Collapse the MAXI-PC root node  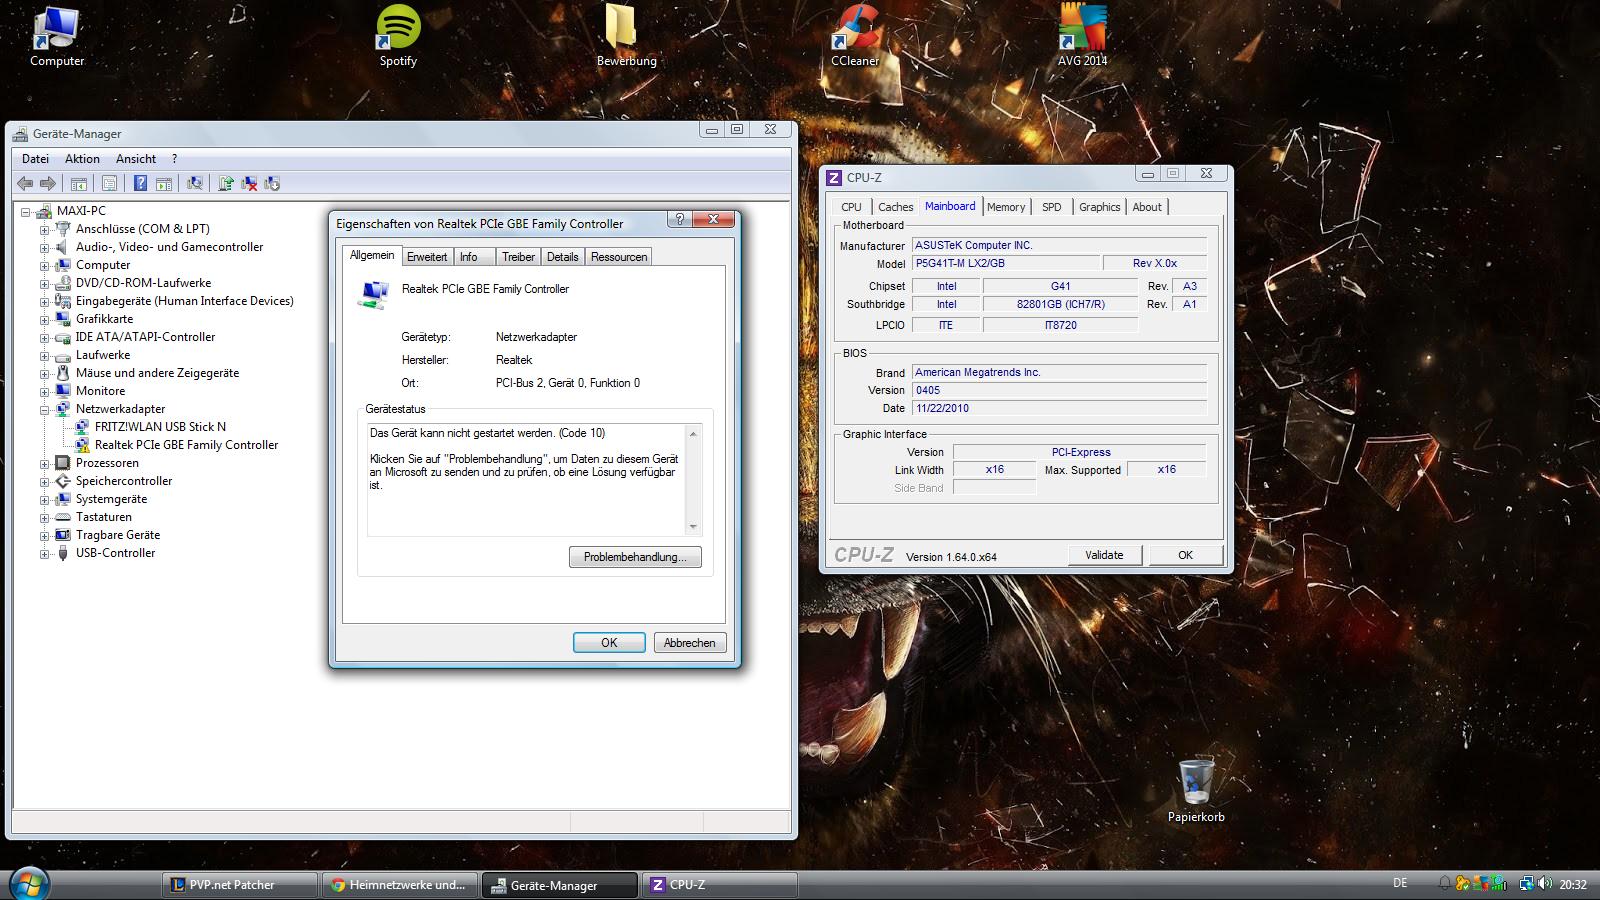(x=26, y=211)
